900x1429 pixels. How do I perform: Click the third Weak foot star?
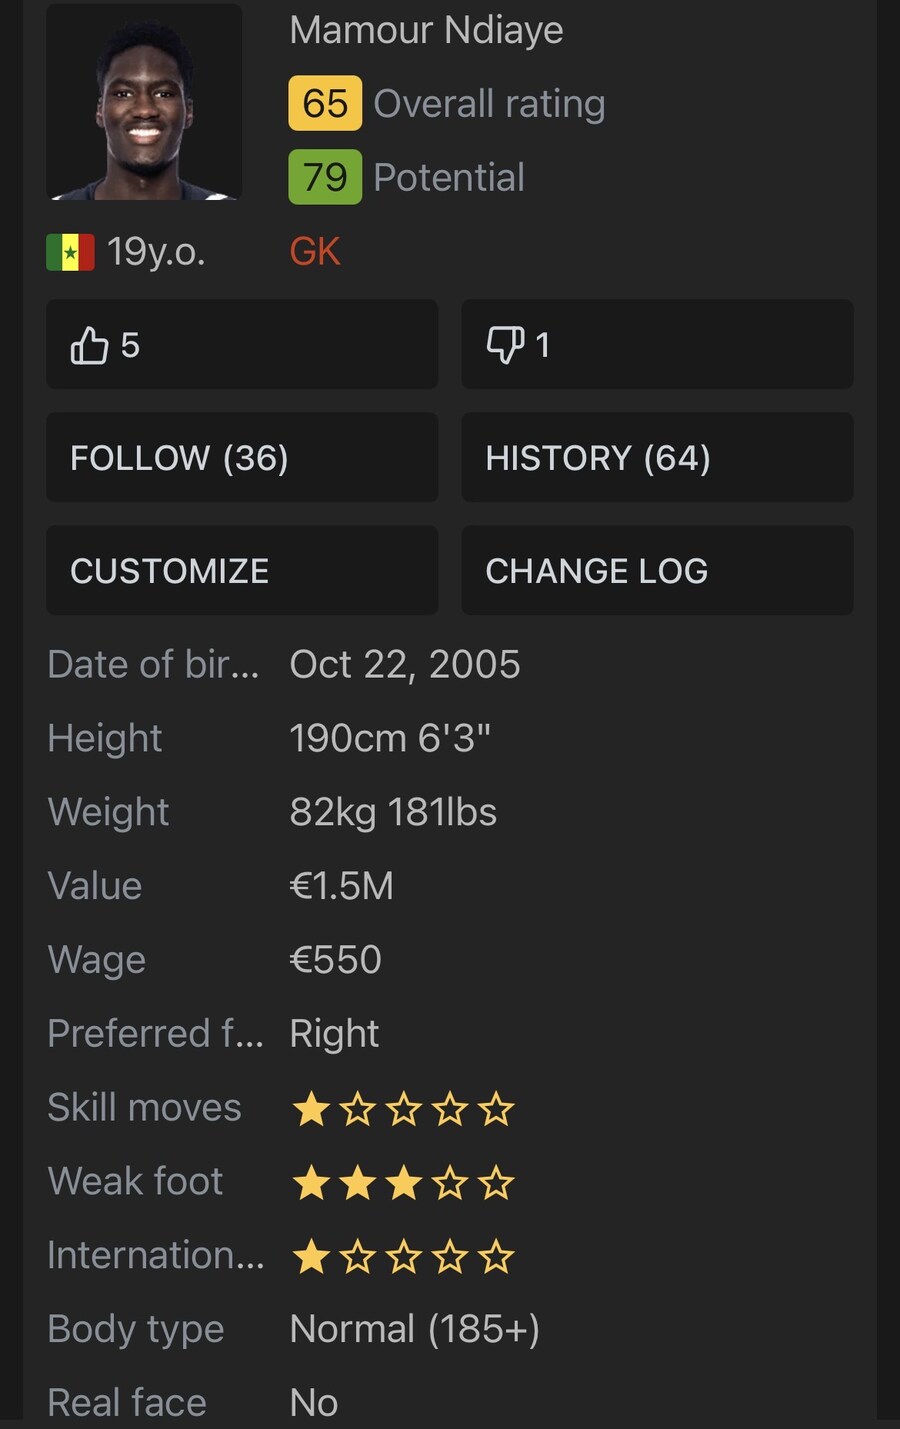pyautogui.click(x=403, y=1183)
